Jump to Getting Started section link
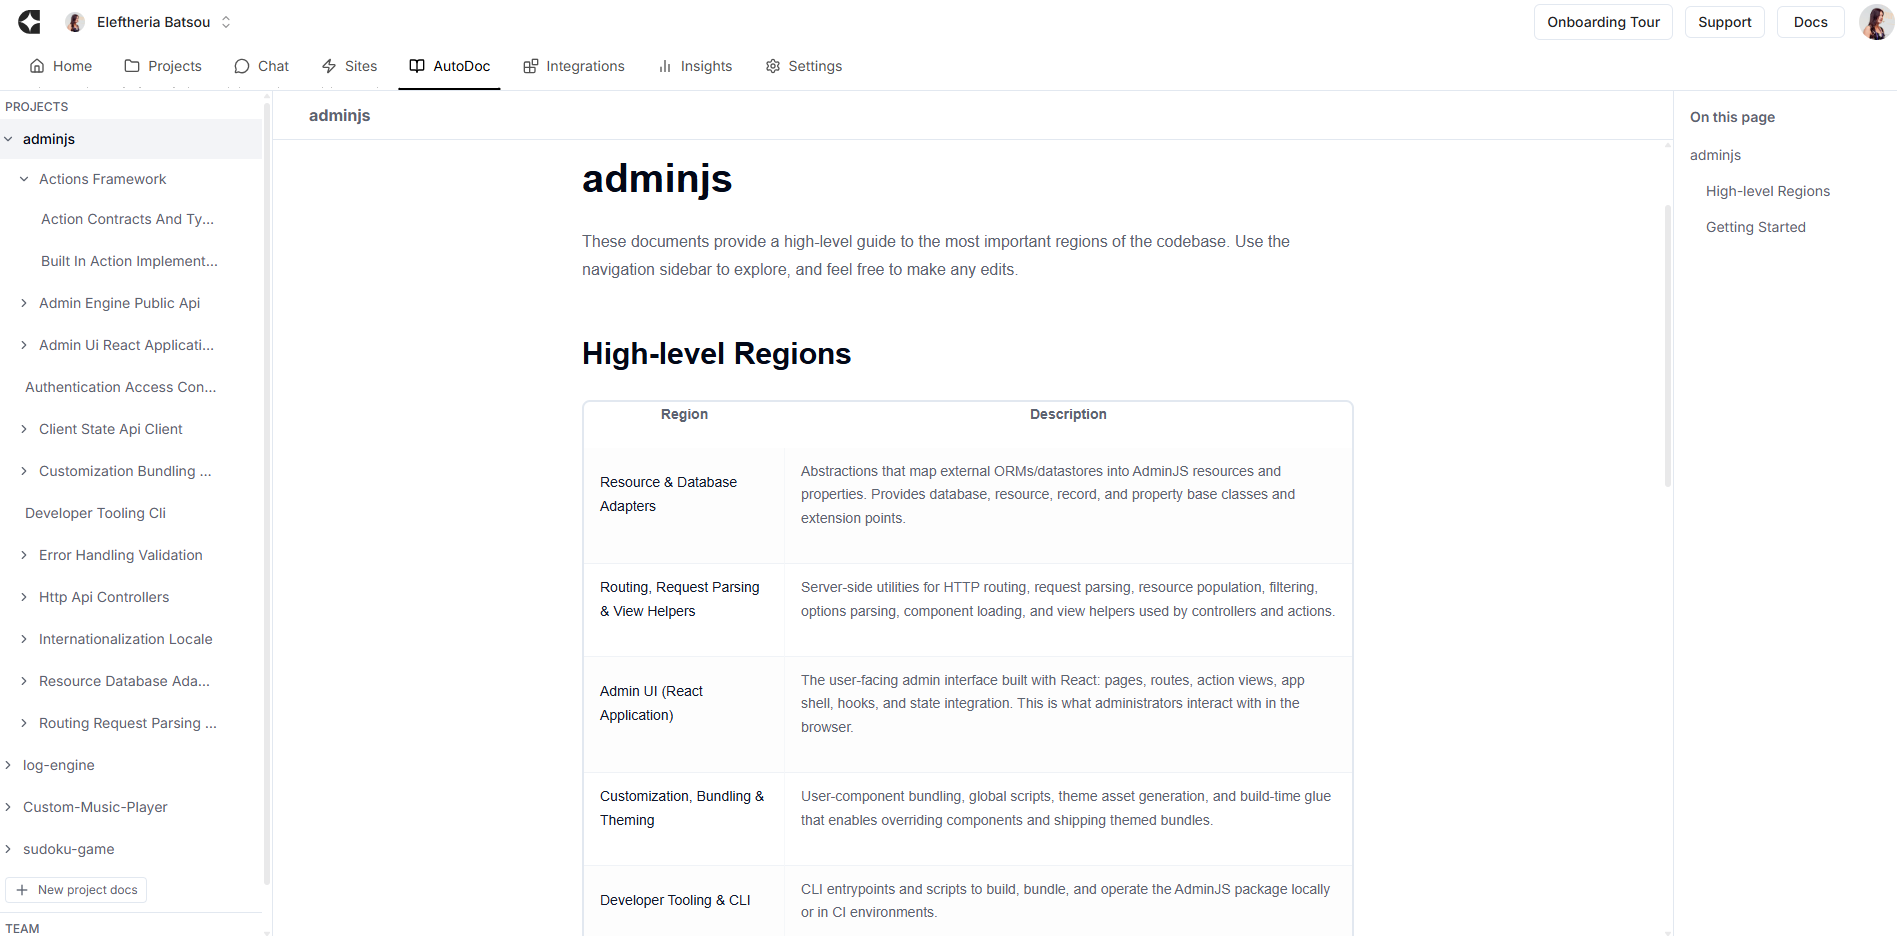The image size is (1897, 936). click(1755, 227)
